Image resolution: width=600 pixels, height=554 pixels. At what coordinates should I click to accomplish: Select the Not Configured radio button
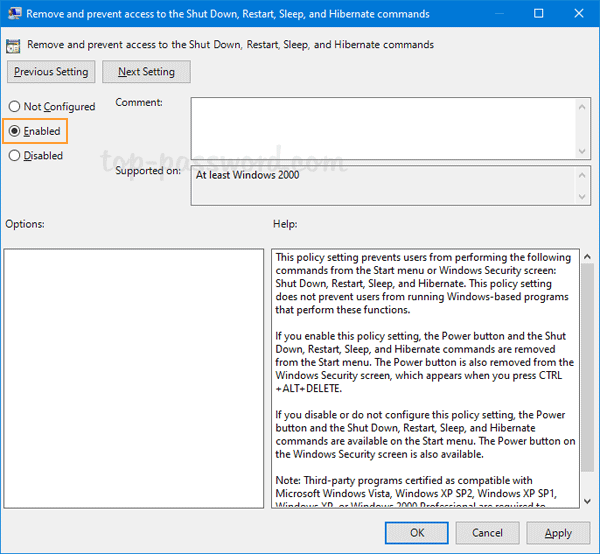[14, 107]
